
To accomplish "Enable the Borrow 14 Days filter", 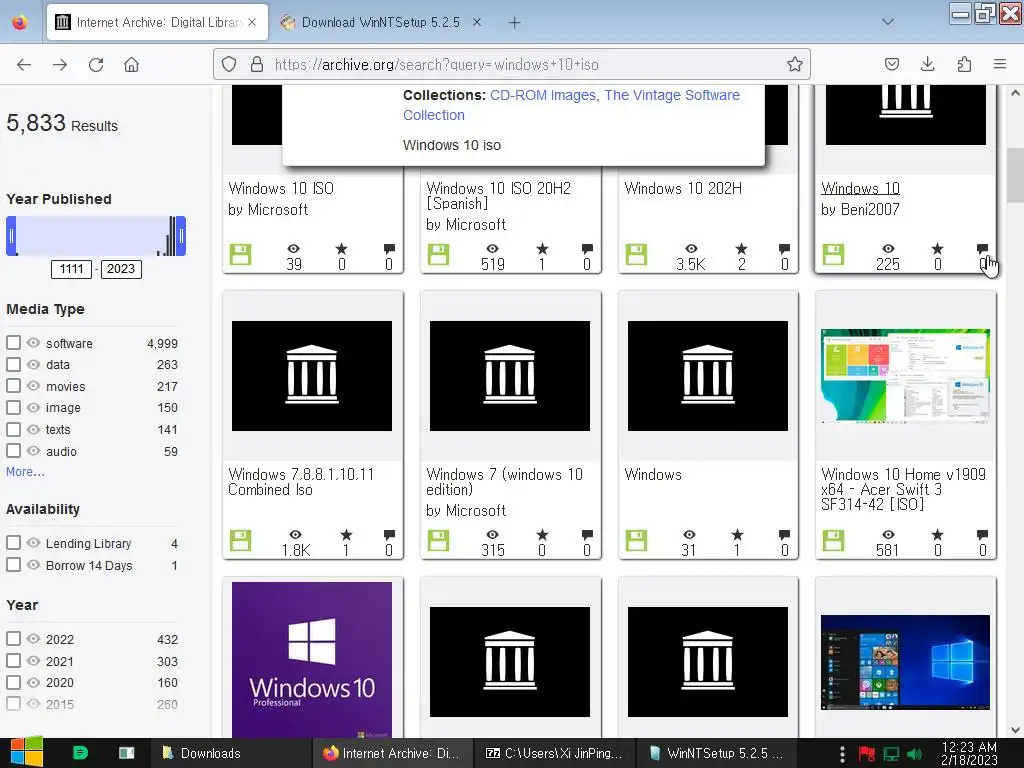I will tap(13, 564).
